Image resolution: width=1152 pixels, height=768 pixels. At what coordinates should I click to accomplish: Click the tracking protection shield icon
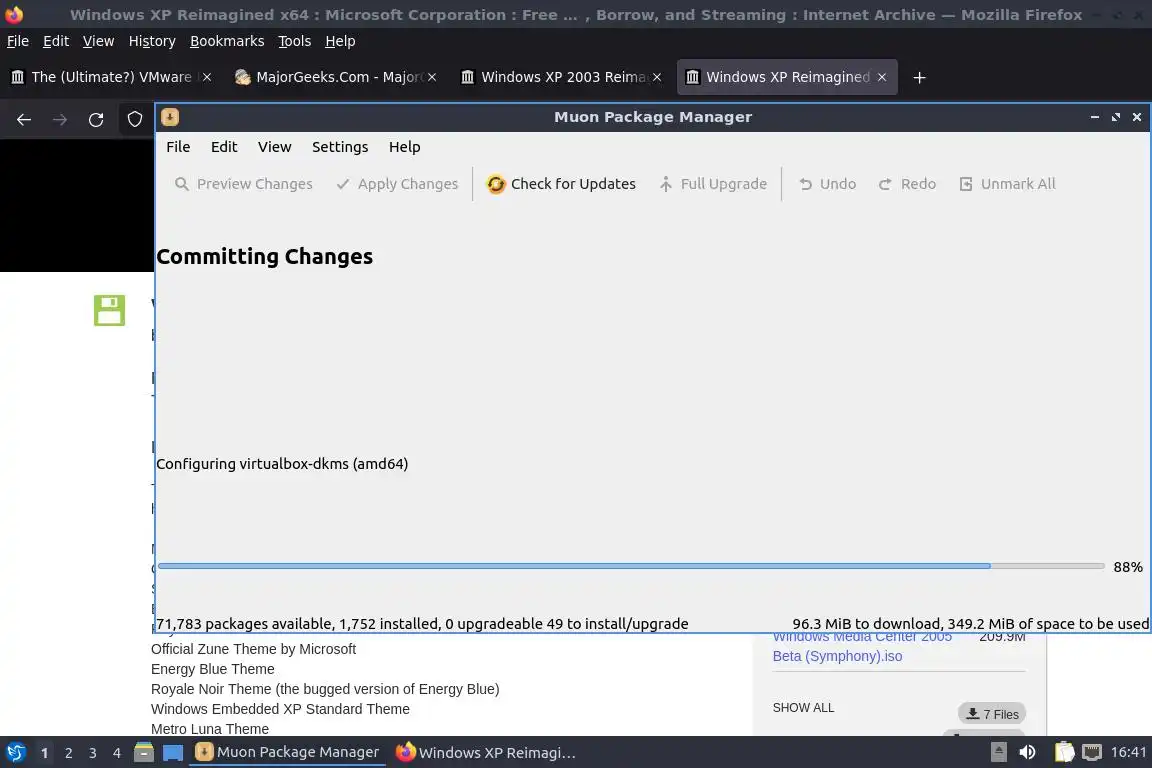pyautogui.click(x=135, y=120)
